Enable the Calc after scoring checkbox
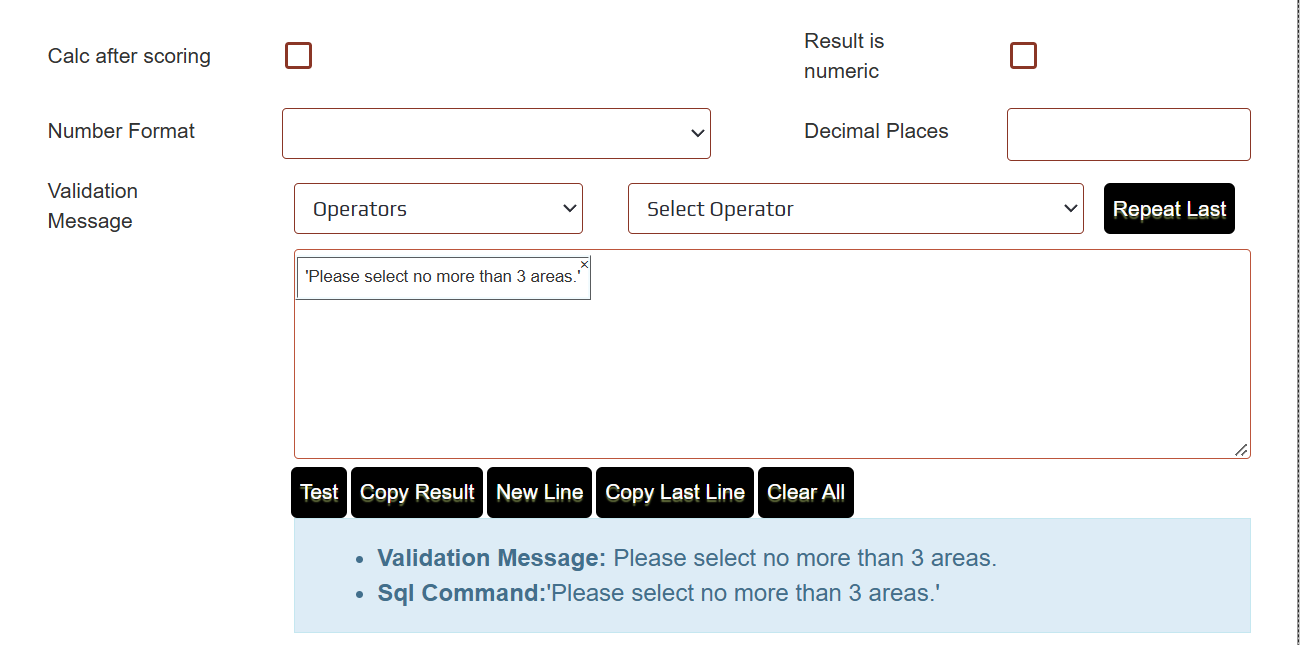The width and height of the screenshot is (1300, 645). pyautogui.click(x=298, y=56)
